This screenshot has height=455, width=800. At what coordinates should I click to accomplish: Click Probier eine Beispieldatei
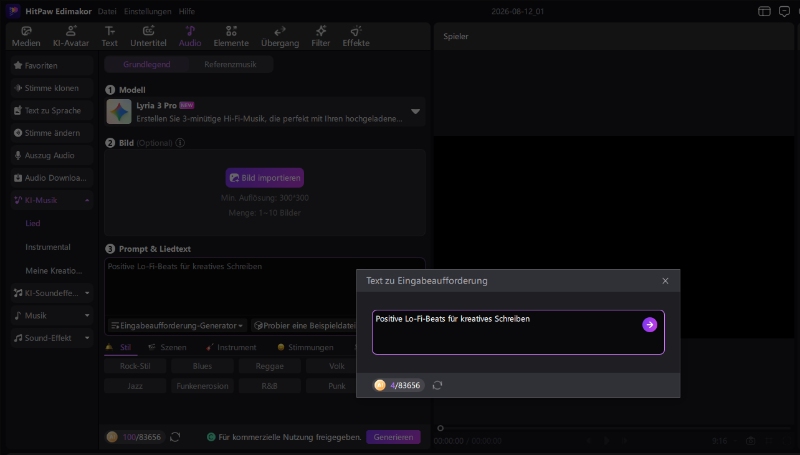coord(304,325)
